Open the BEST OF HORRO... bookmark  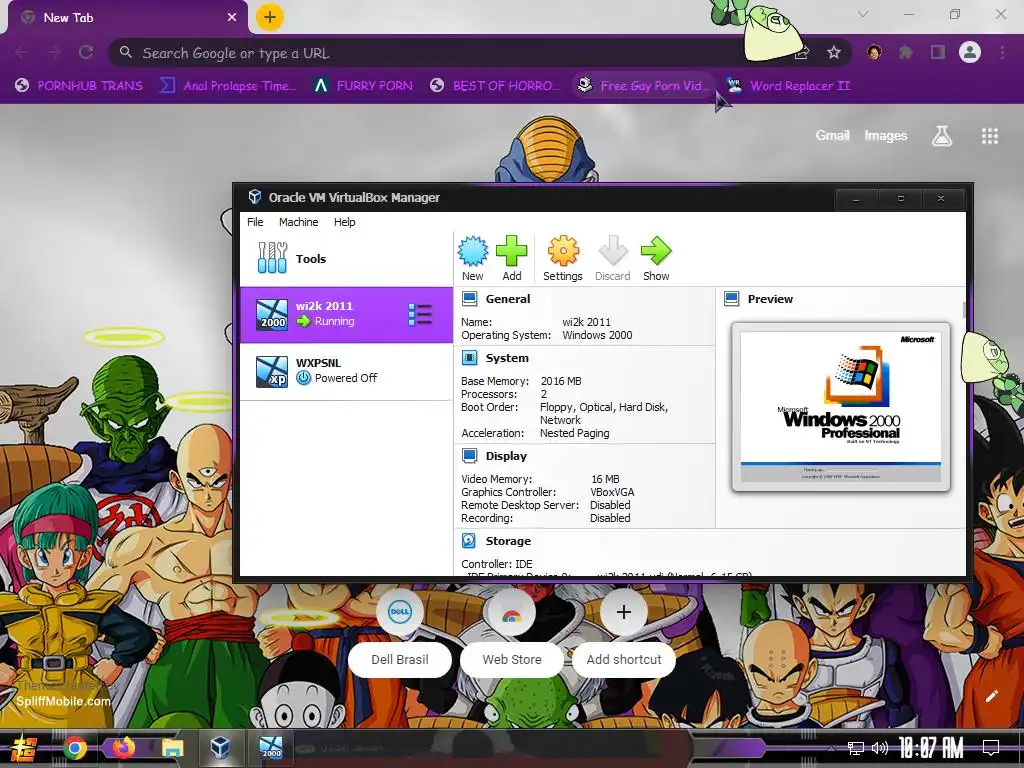tap(495, 86)
